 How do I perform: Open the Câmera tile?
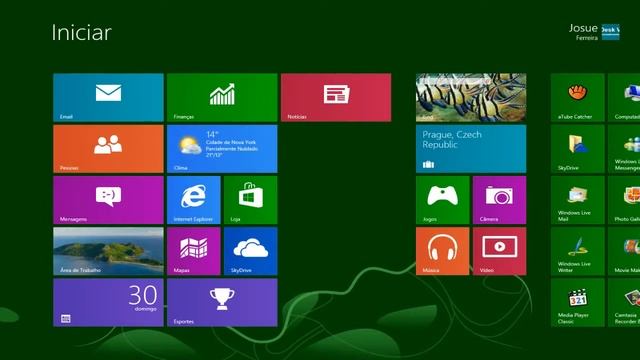point(500,200)
